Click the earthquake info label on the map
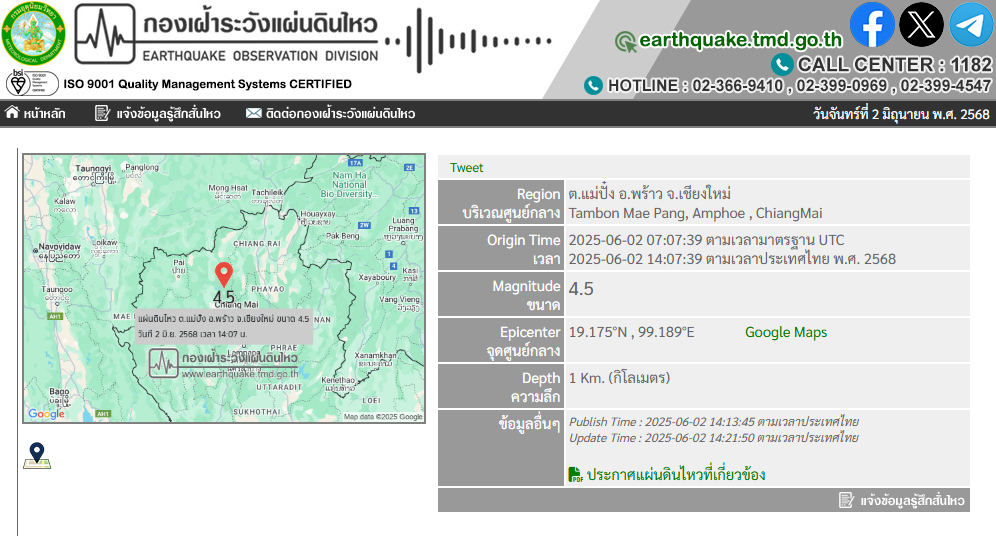This screenshot has width=996, height=560. pyautogui.click(x=224, y=325)
